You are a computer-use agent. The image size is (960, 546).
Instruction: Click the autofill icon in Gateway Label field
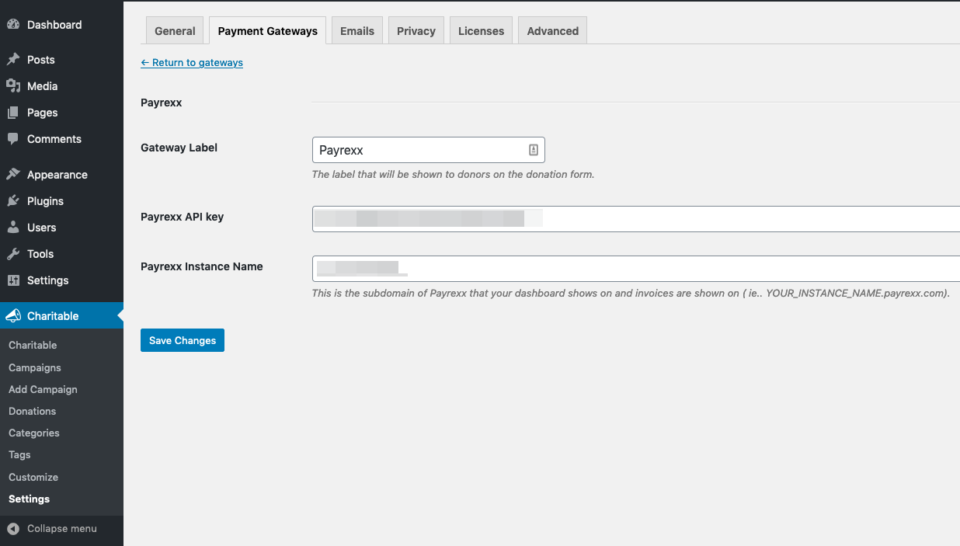coord(533,150)
